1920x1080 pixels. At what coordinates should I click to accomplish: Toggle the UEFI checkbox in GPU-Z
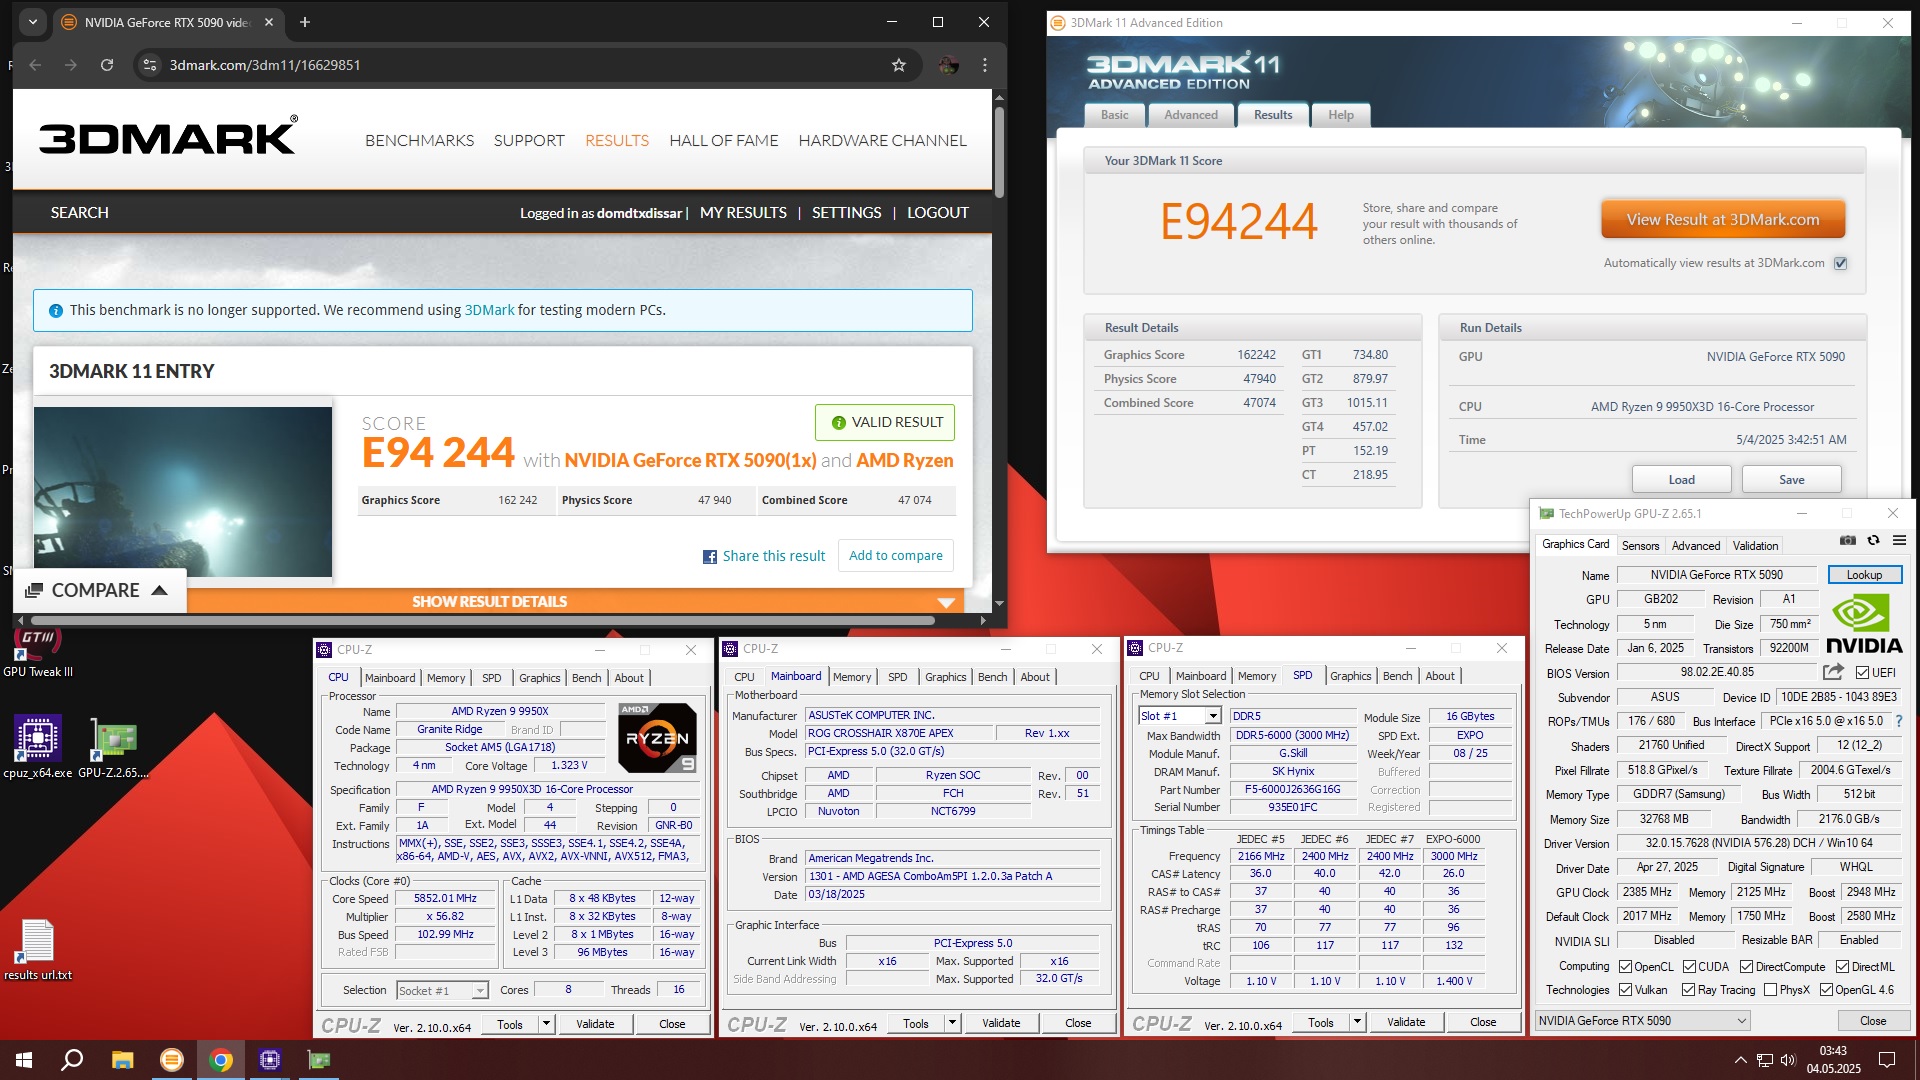[1862, 673]
